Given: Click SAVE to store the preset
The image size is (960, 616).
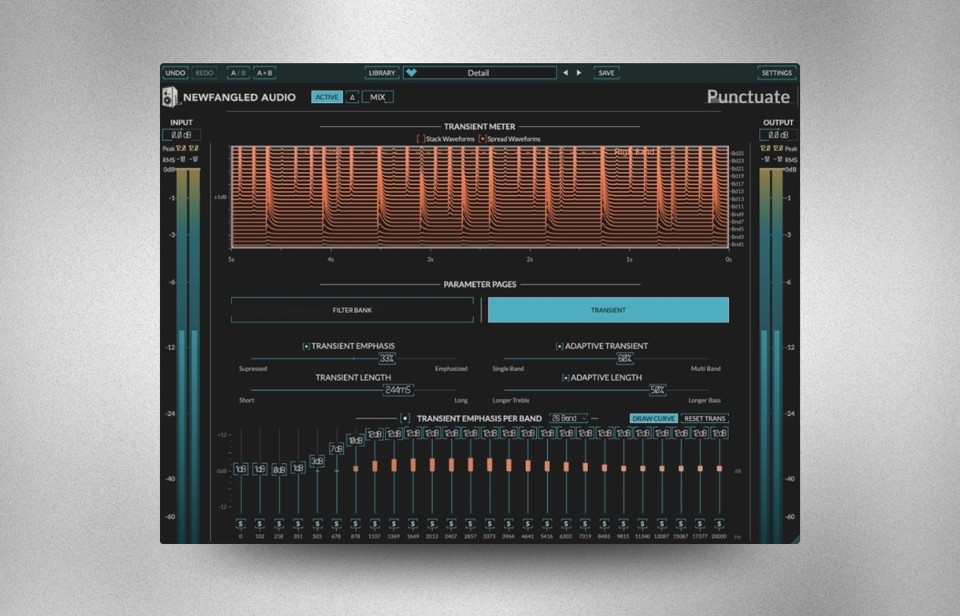Looking at the screenshot, I should click(x=606, y=73).
